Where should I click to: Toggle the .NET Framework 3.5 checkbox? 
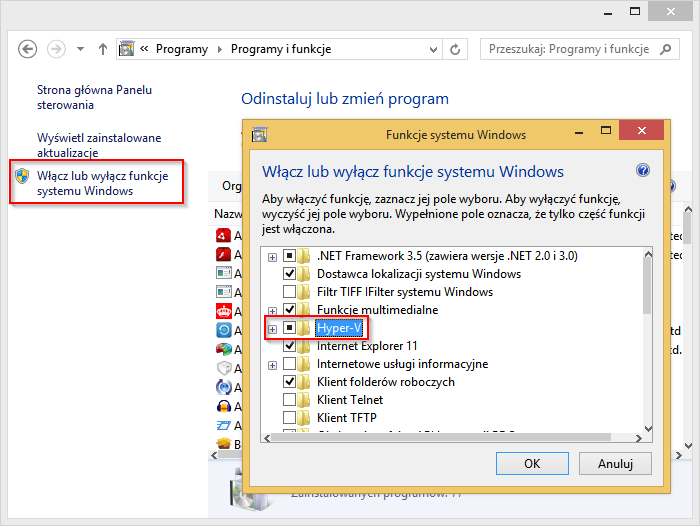click(289, 256)
